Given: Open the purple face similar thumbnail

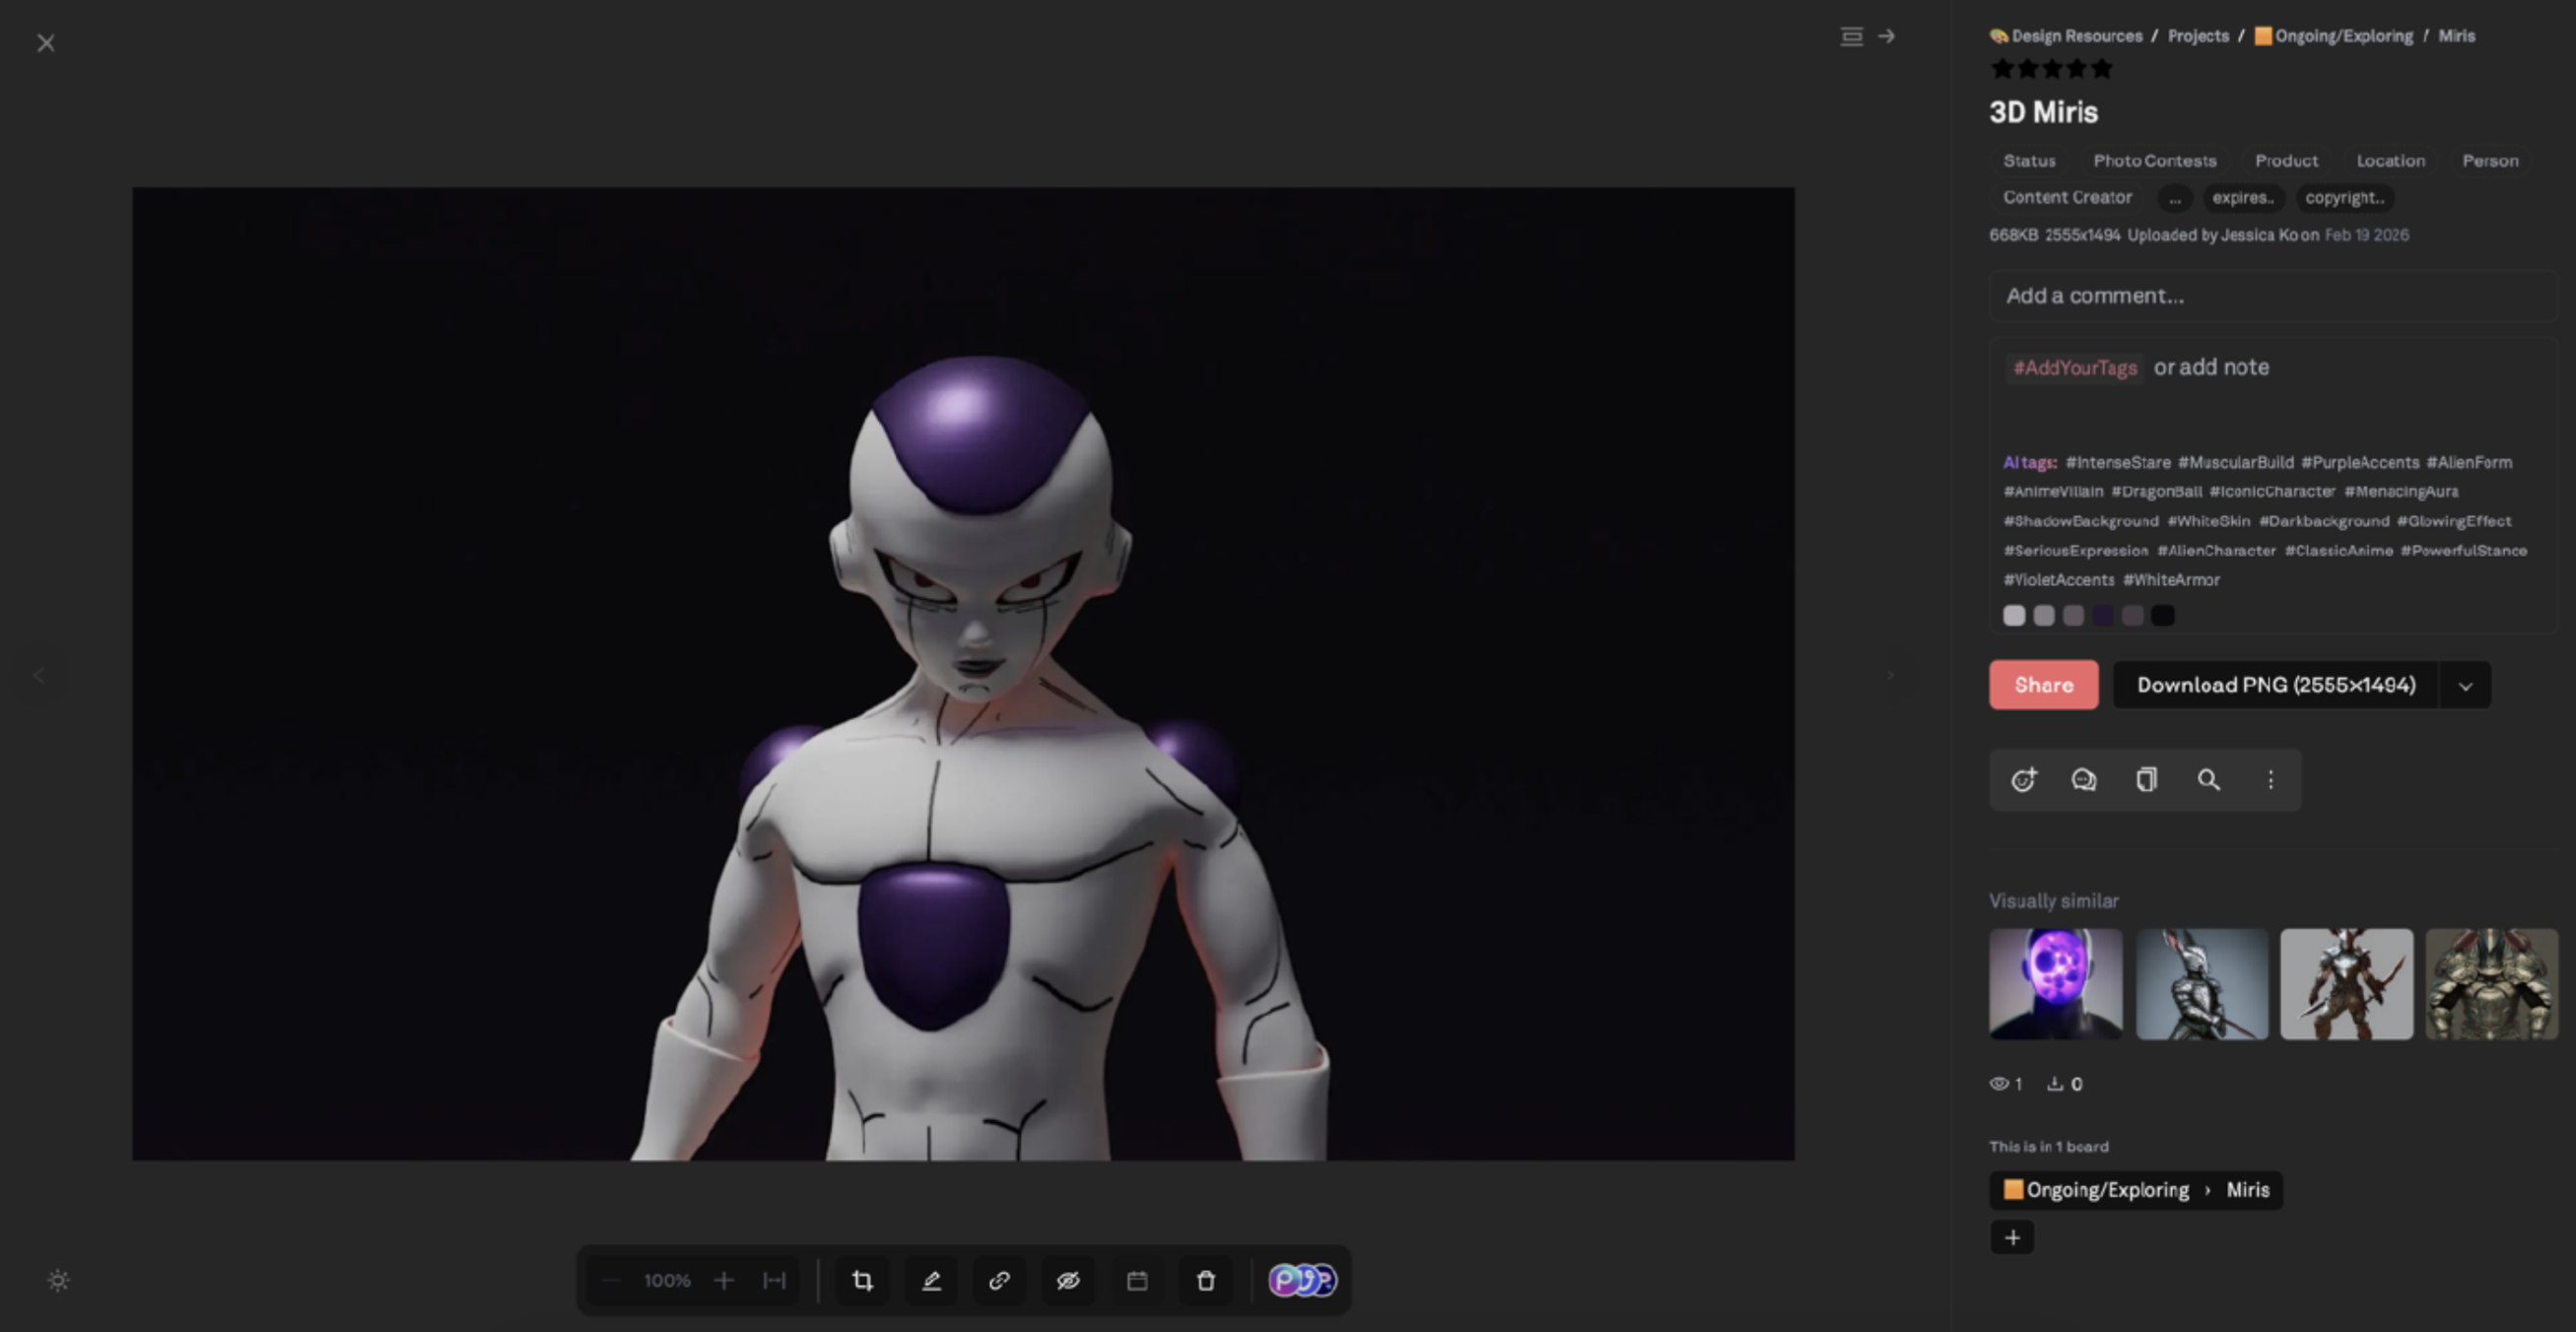Looking at the screenshot, I should [2055, 984].
